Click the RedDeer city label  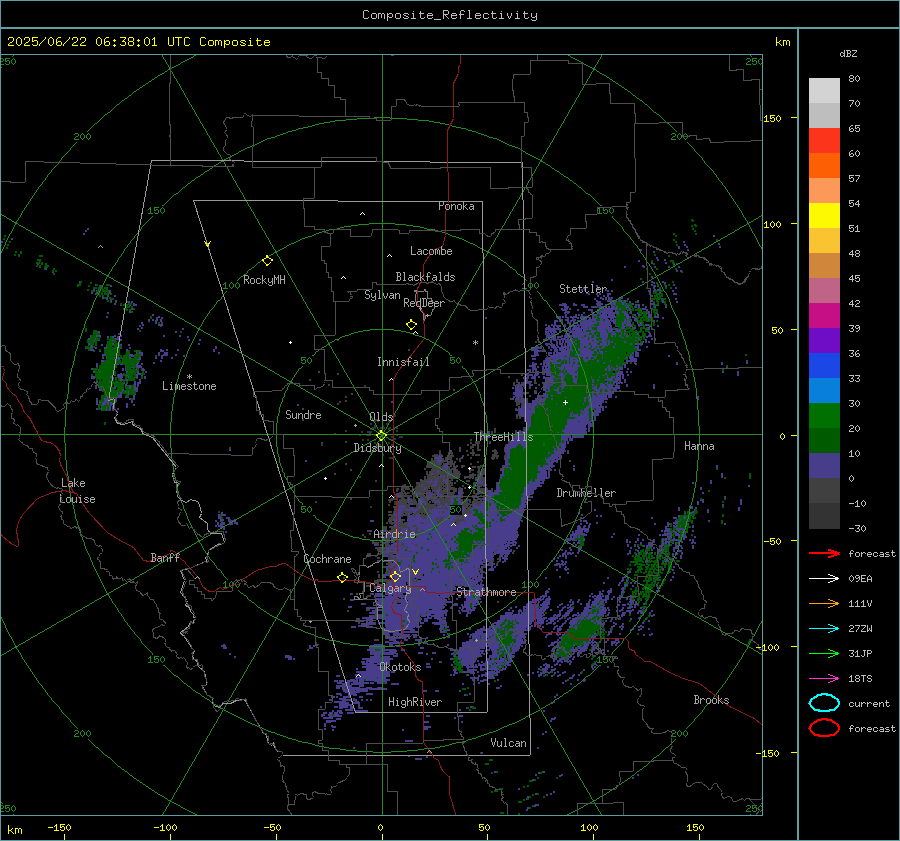tap(424, 303)
